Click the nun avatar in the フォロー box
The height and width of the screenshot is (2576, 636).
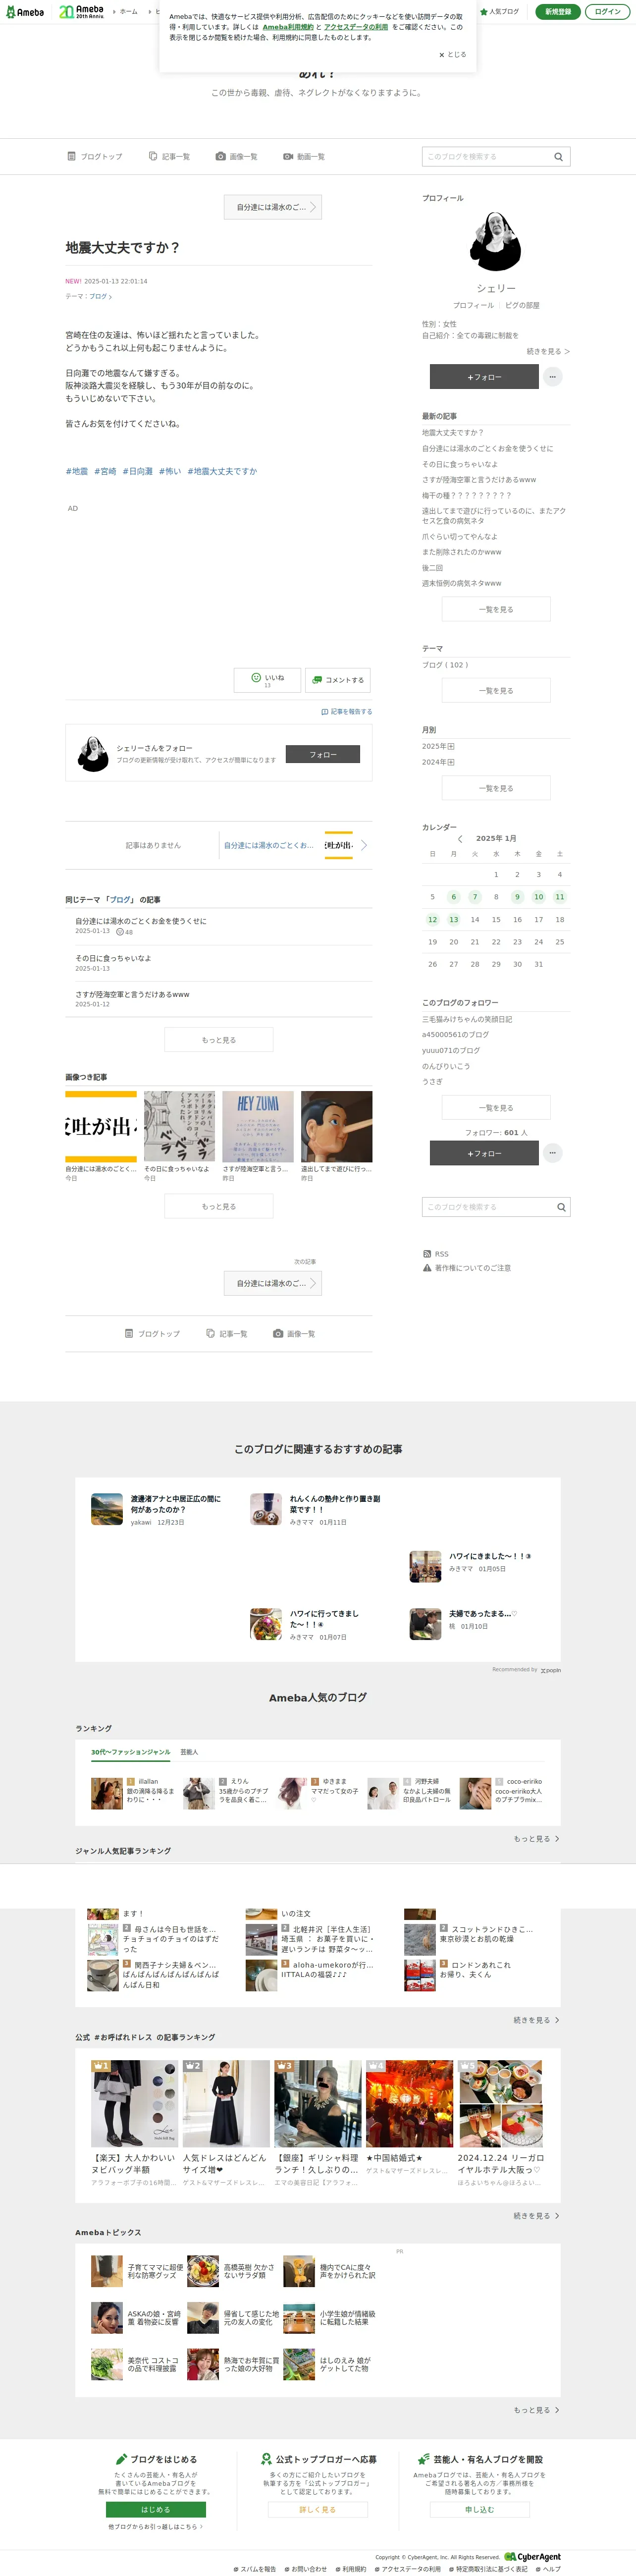(93, 754)
